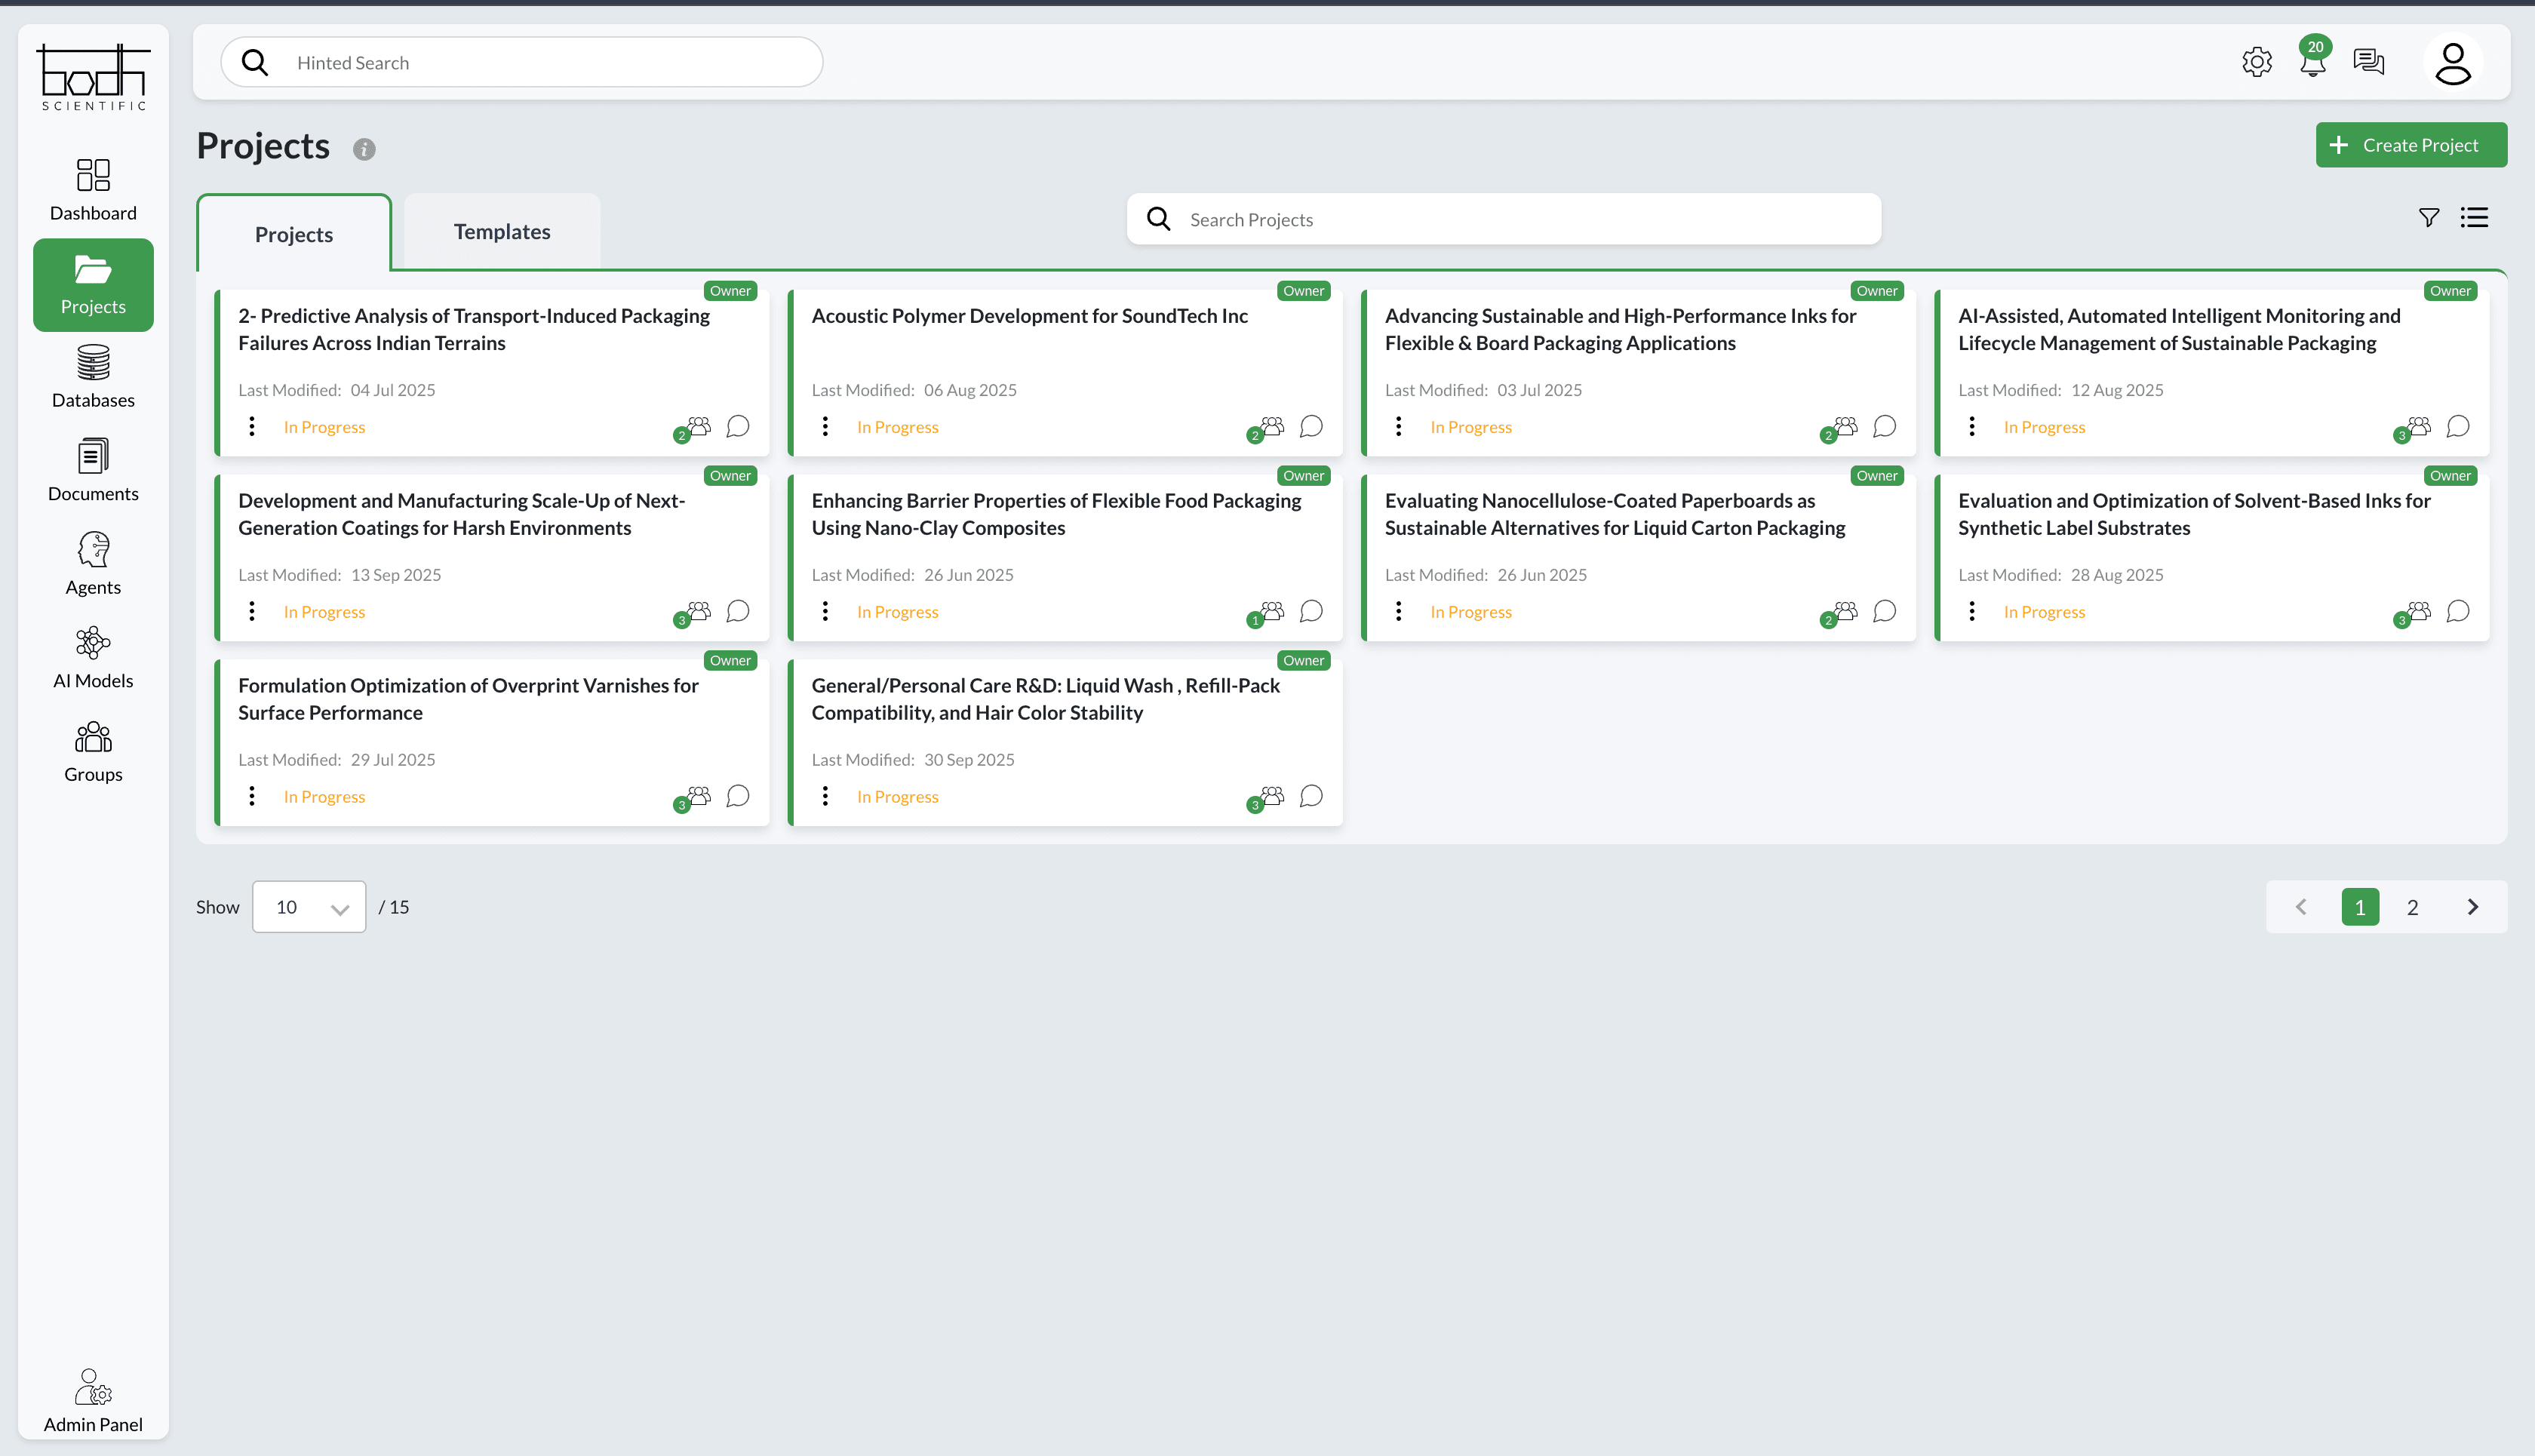The image size is (2535, 1456).
Task: Navigate to Groups via the sidebar icon
Action: 92,749
